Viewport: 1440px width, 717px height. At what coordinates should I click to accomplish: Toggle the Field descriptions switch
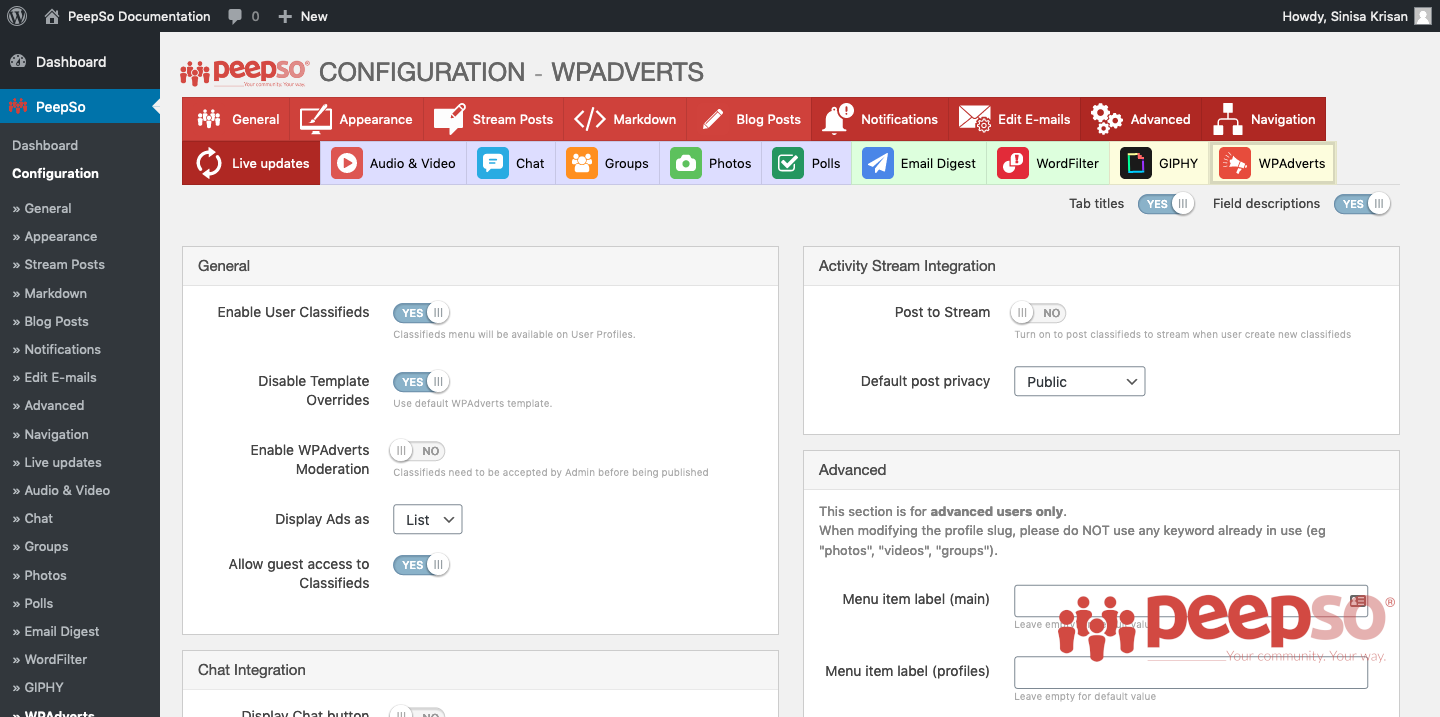tap(1362, 204)
